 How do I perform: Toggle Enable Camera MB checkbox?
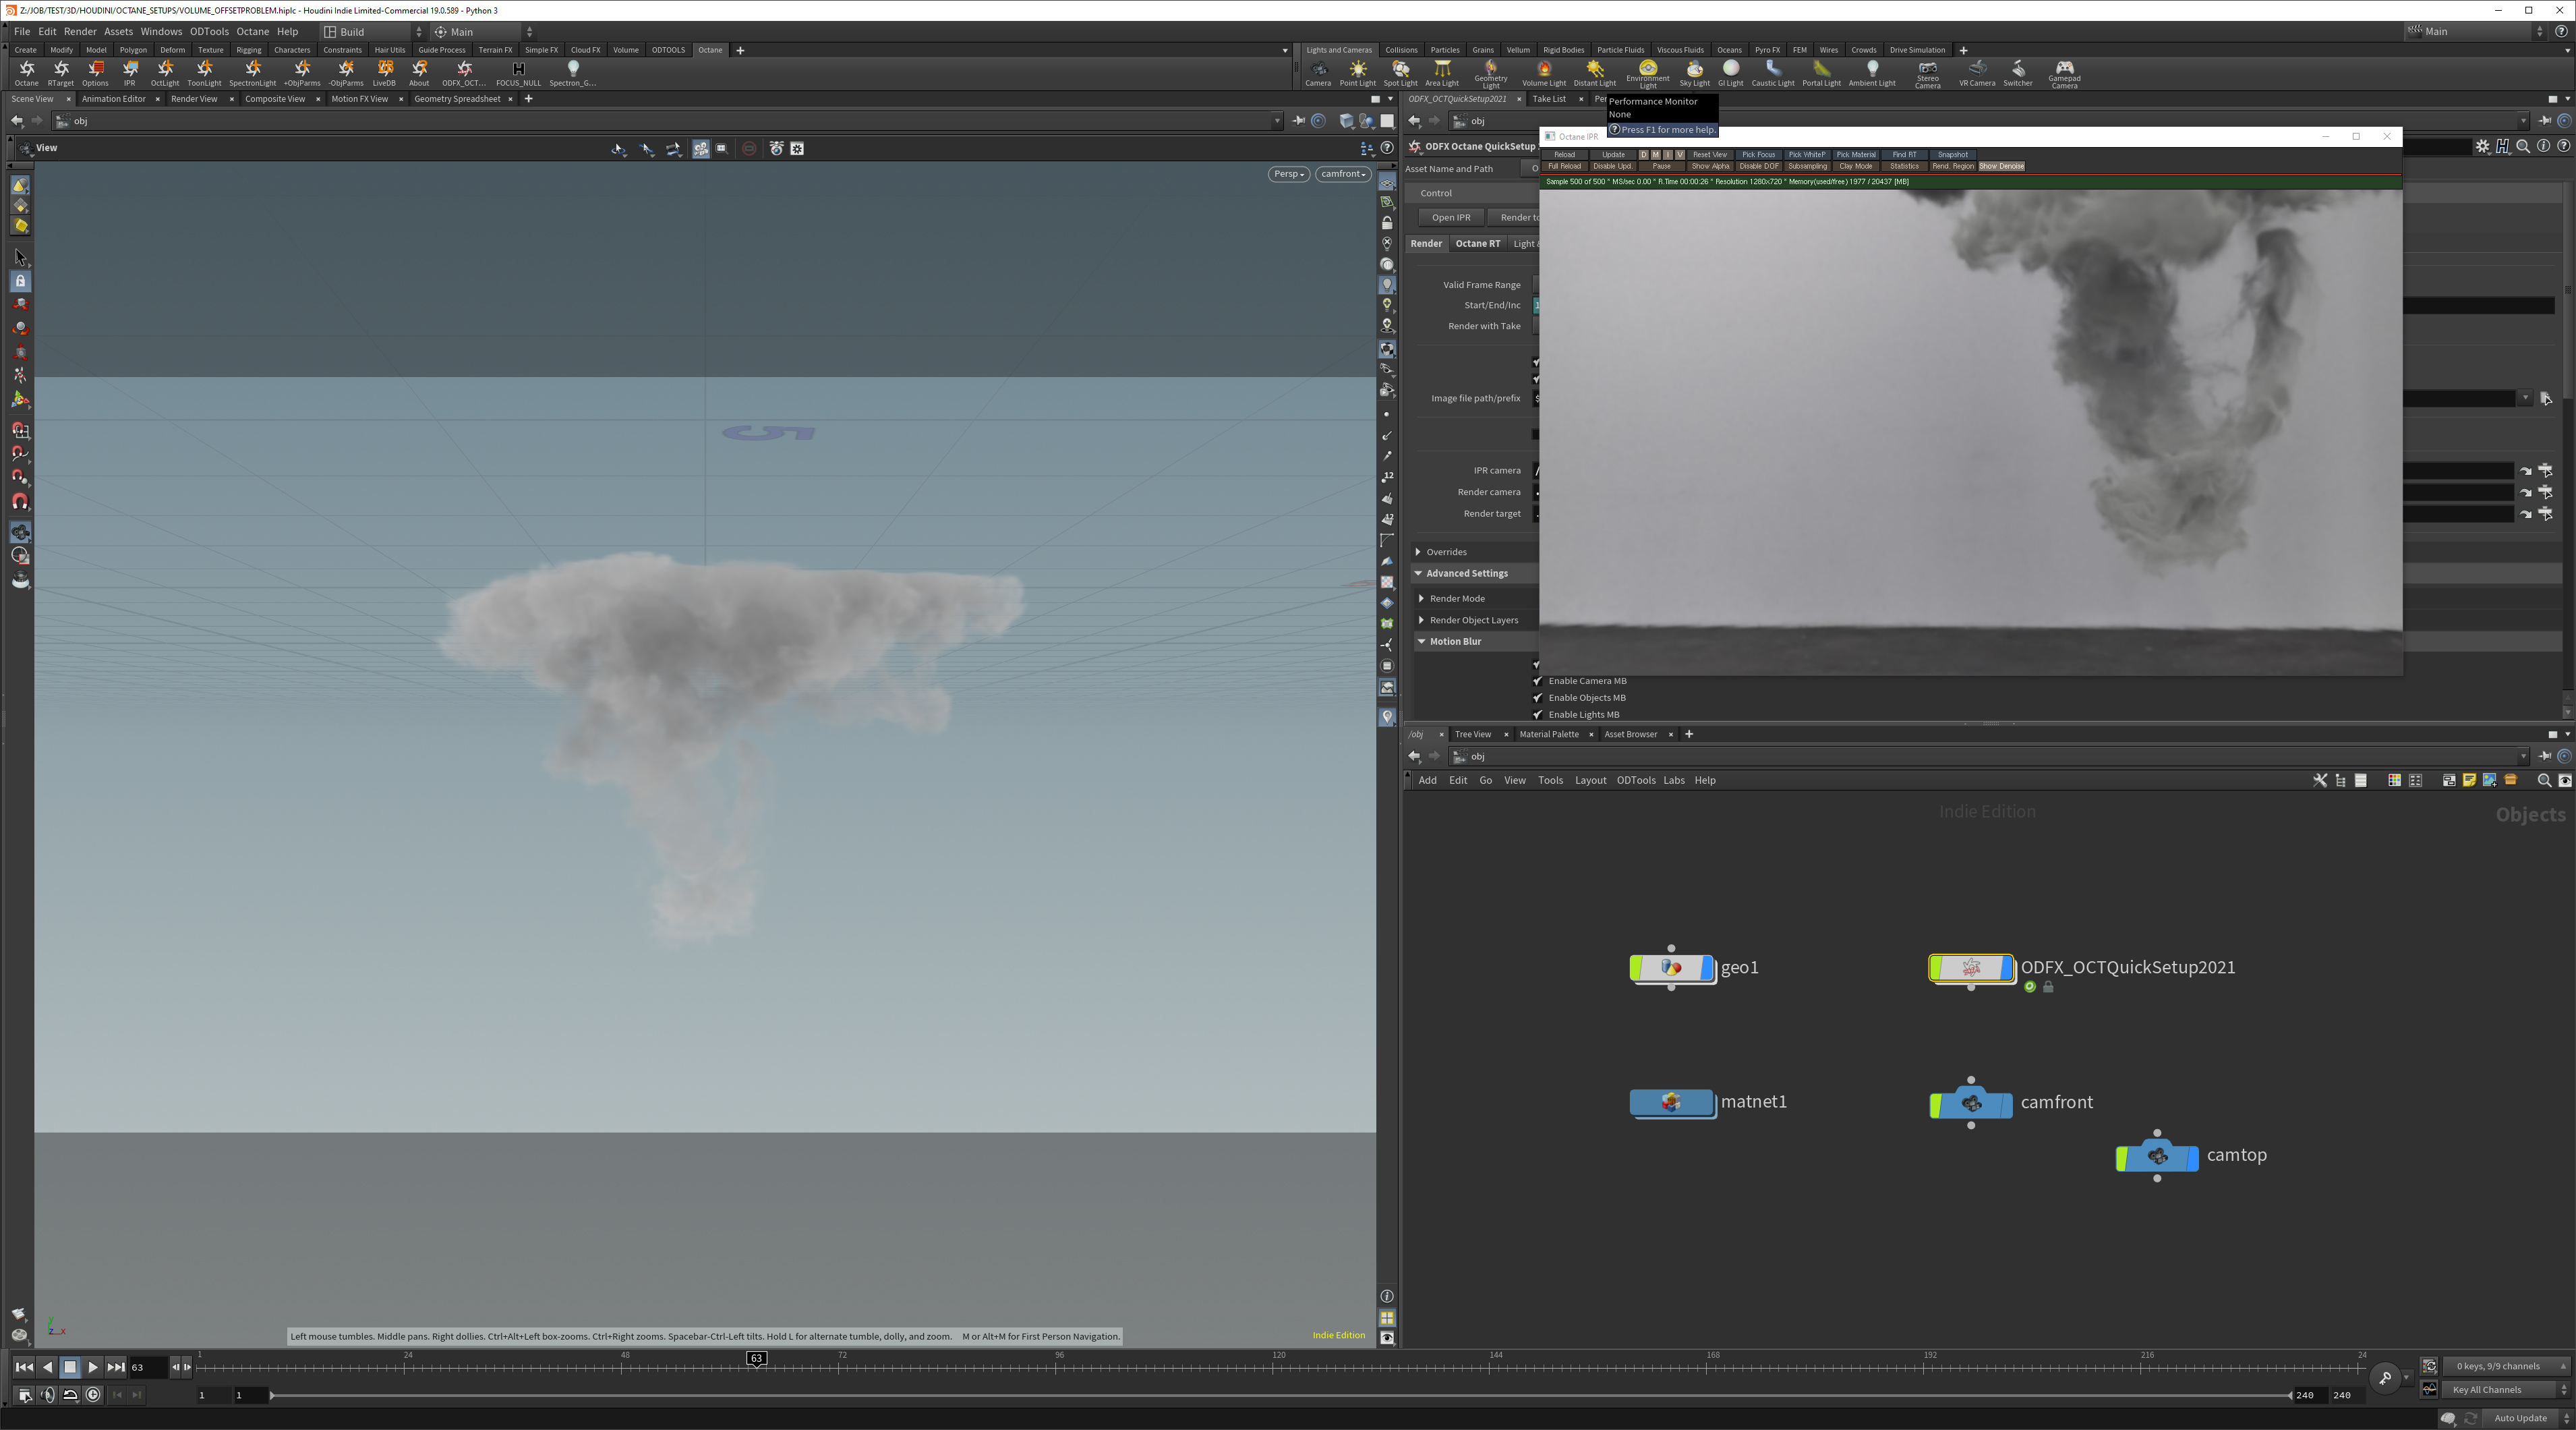point(1538,681)
